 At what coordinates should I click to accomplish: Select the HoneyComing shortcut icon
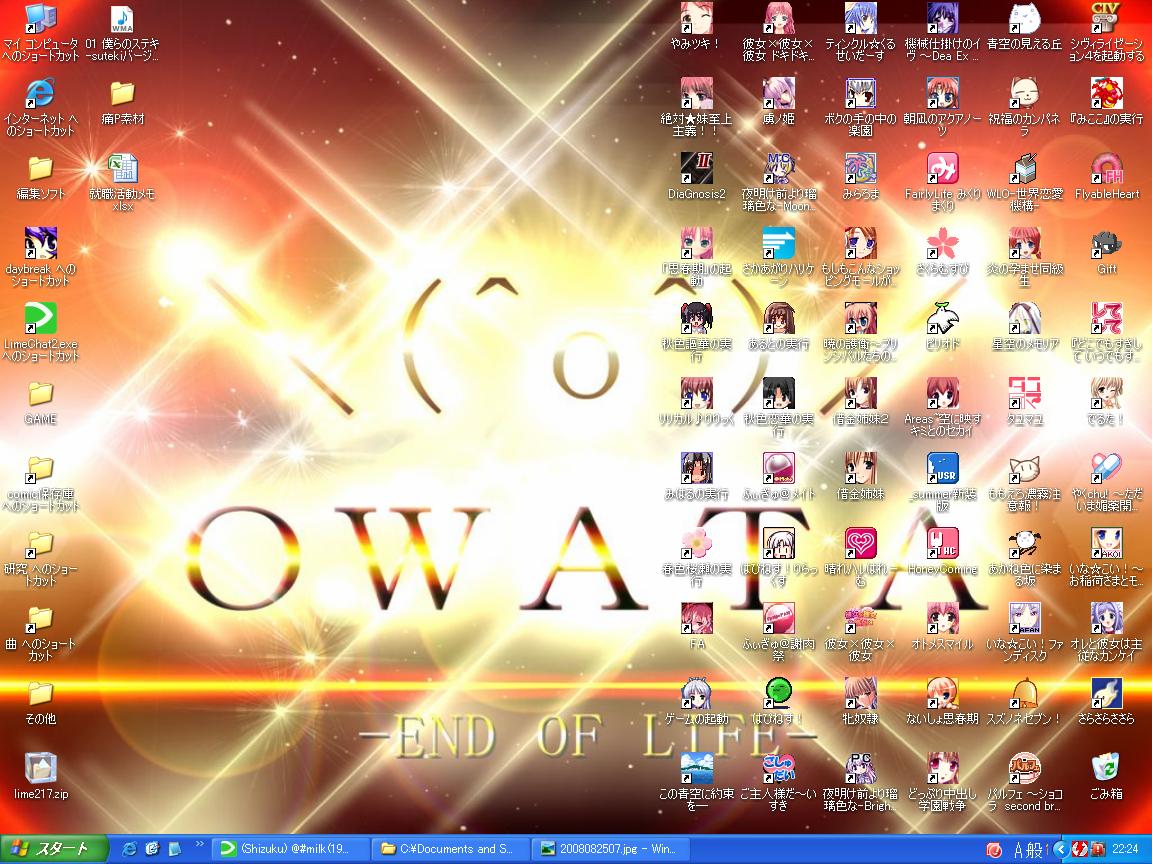(943, 544)
